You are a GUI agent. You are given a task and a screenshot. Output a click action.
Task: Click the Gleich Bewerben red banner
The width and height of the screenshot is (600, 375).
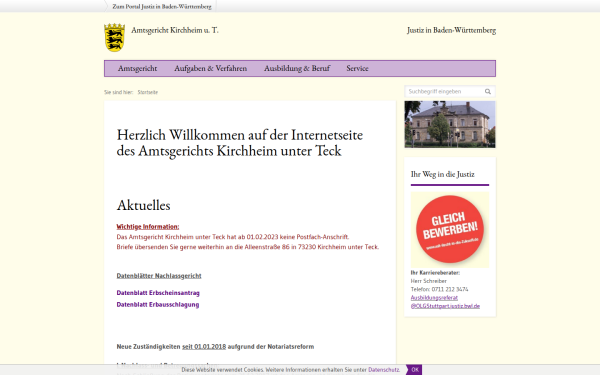450,230
